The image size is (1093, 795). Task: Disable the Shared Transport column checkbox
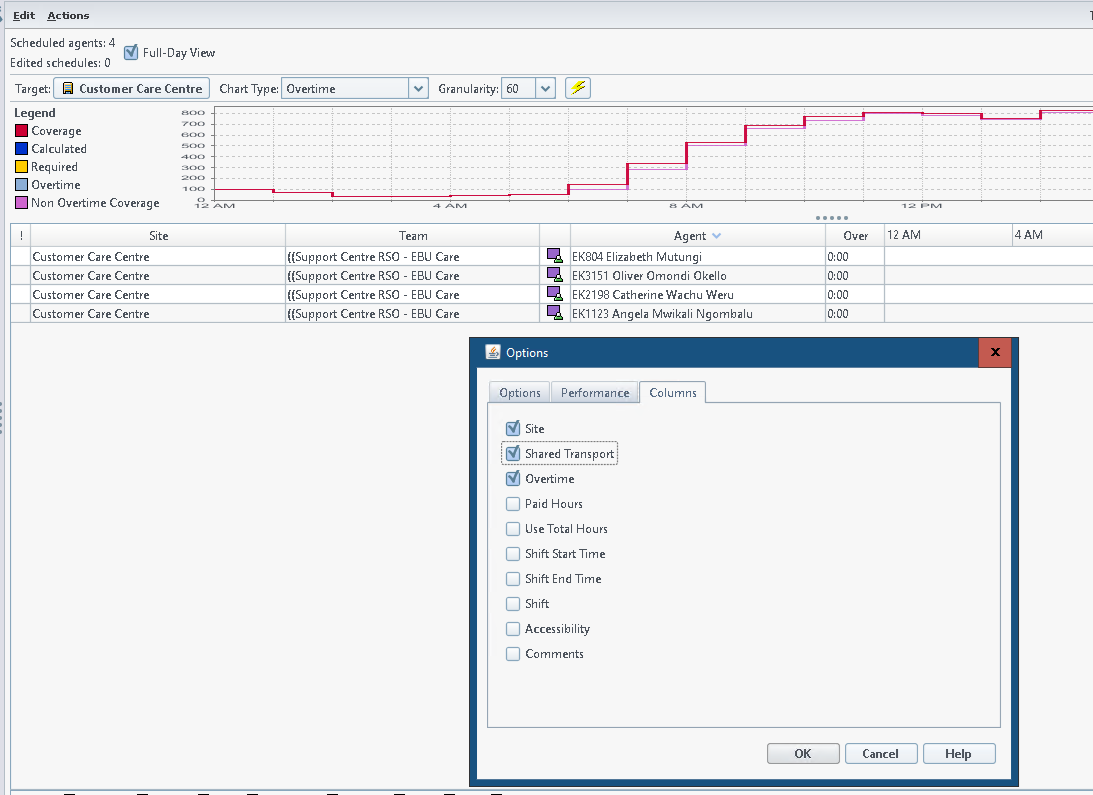tap(513, 453)
